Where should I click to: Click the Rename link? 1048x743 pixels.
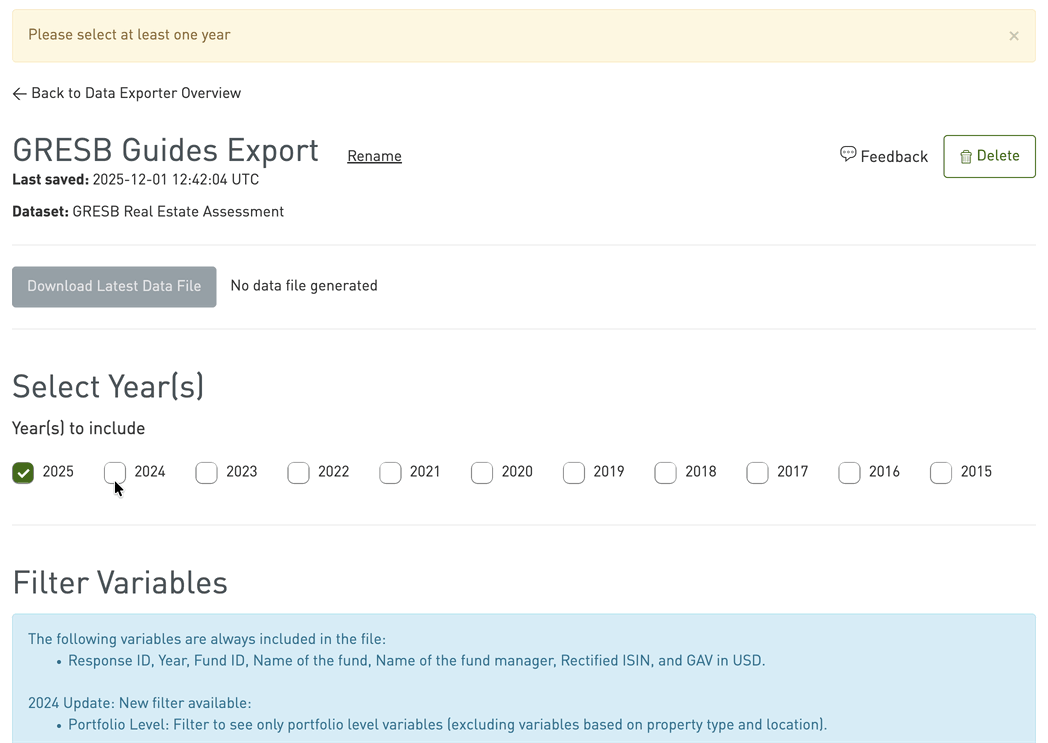point(374,156)
